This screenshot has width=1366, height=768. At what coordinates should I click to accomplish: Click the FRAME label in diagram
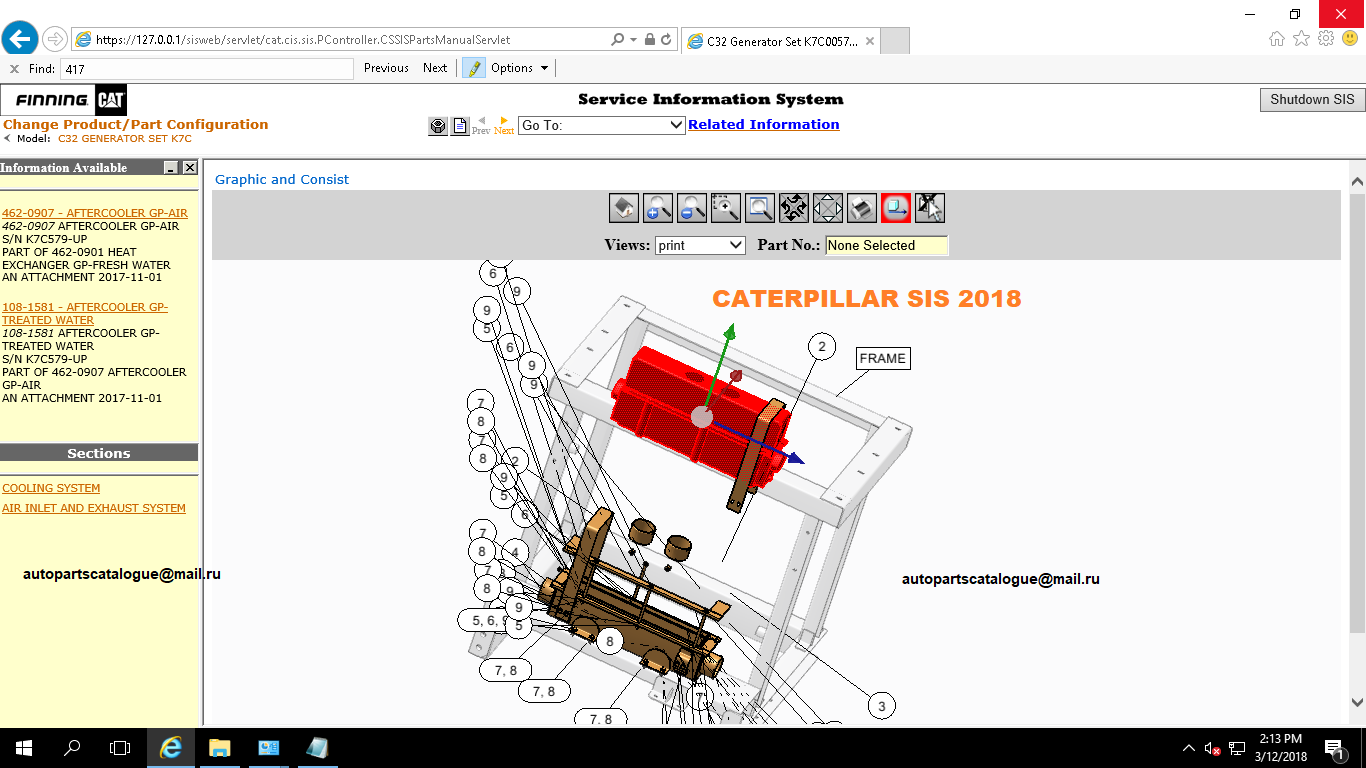(883, 359)
